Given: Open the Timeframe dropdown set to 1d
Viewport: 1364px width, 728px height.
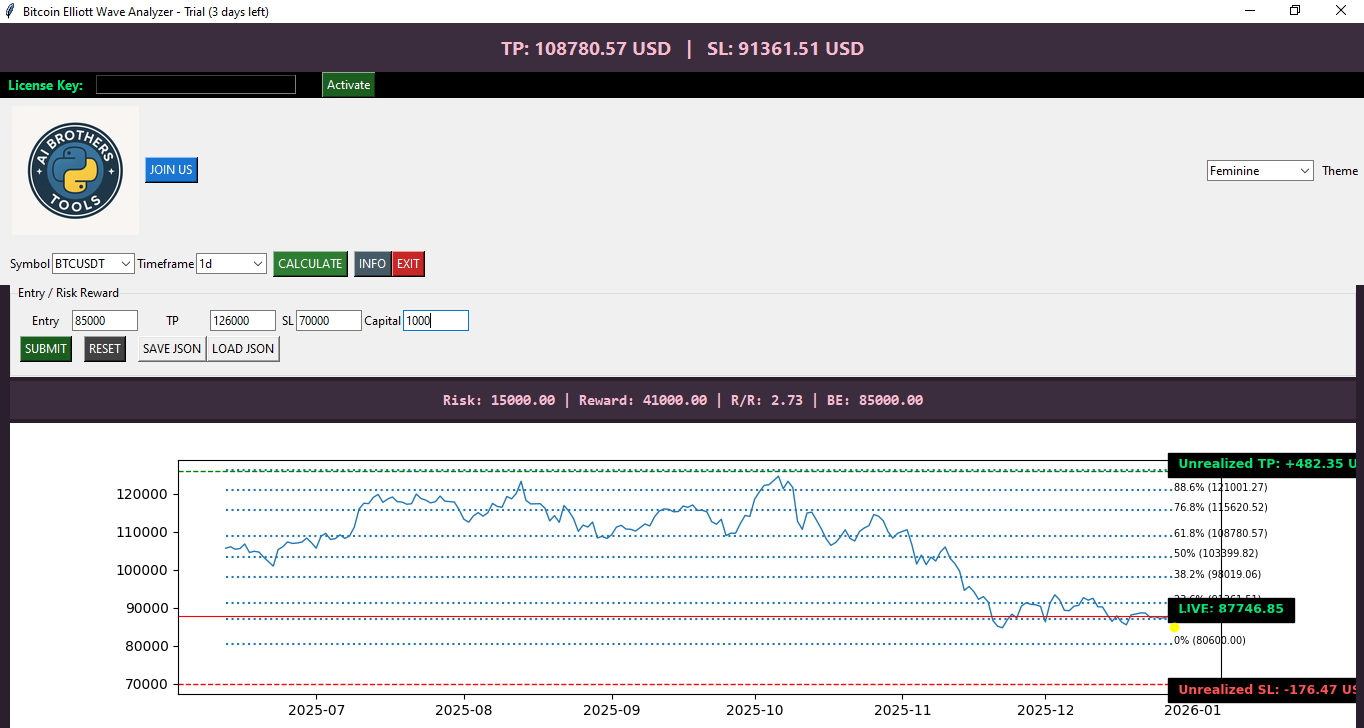Looking at the screenshot, I should pos(231,263).
